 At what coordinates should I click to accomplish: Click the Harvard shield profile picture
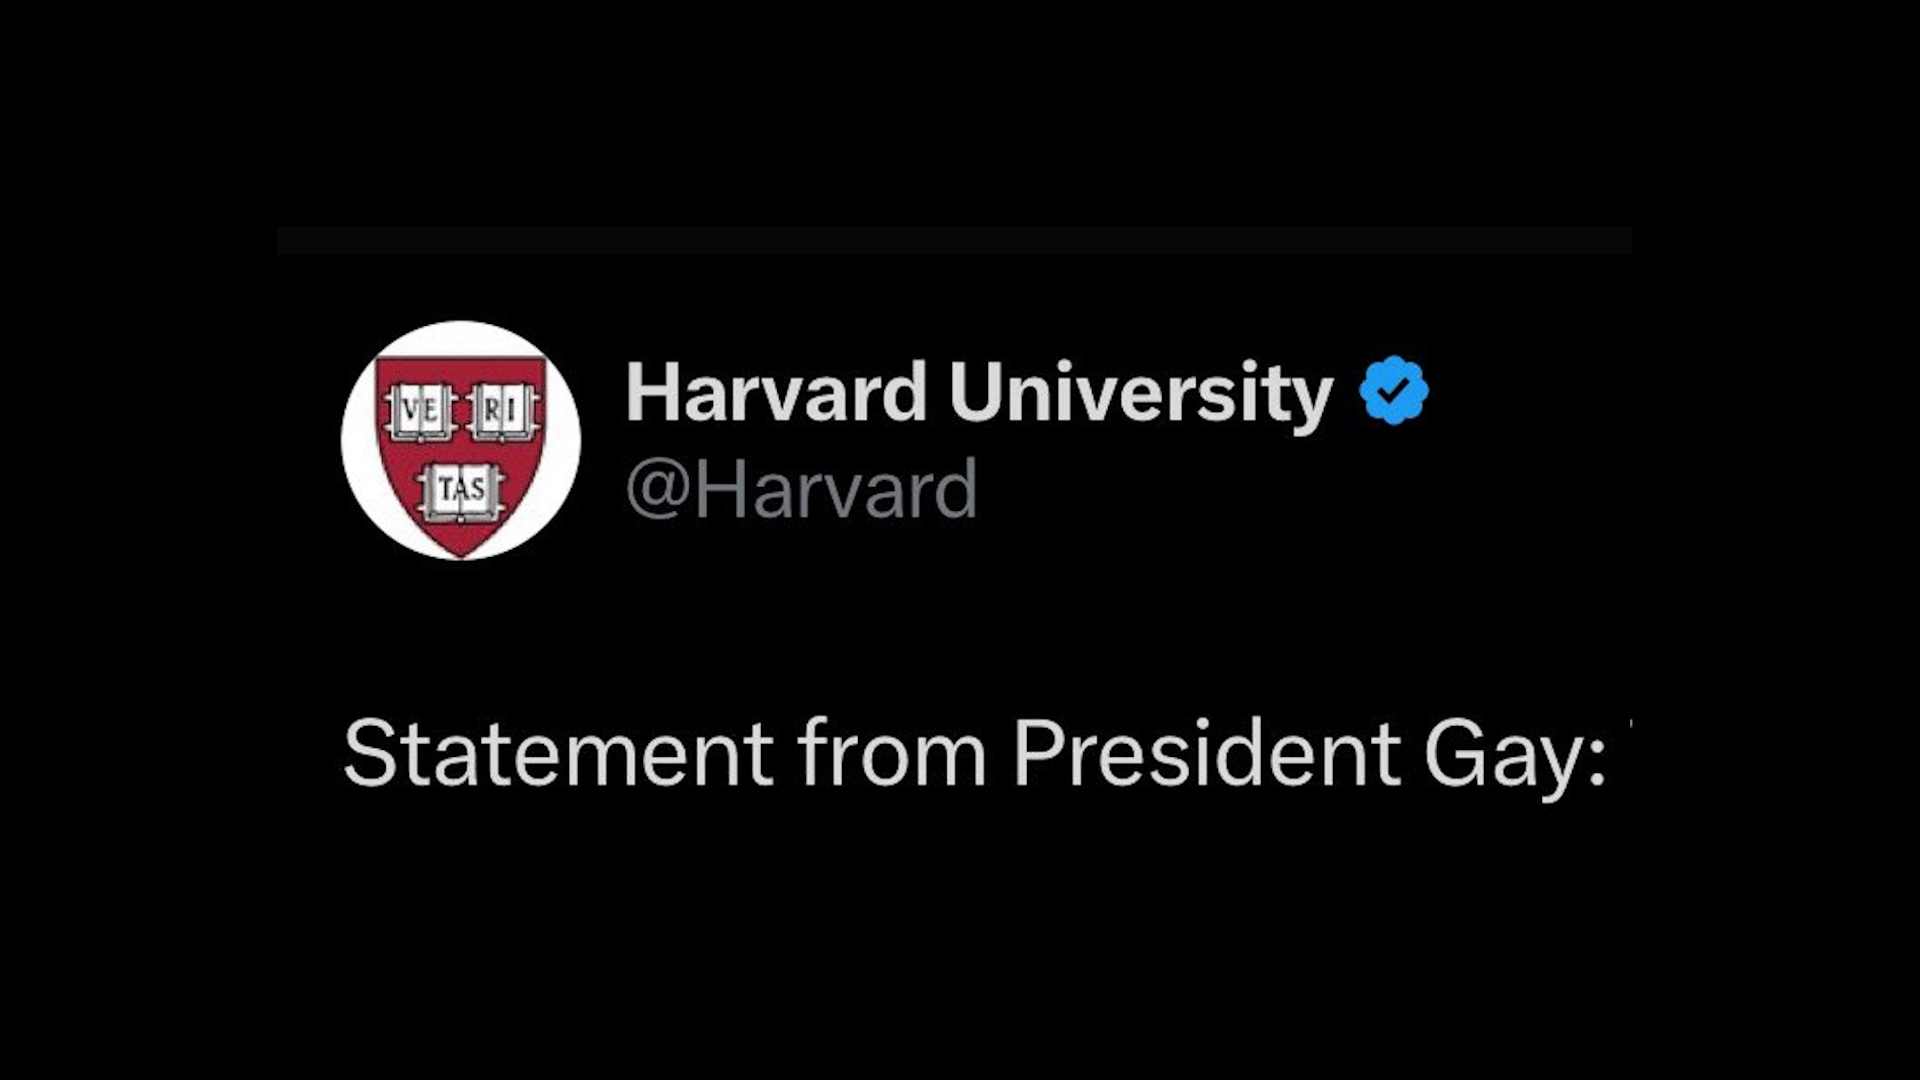click(460, 440)
